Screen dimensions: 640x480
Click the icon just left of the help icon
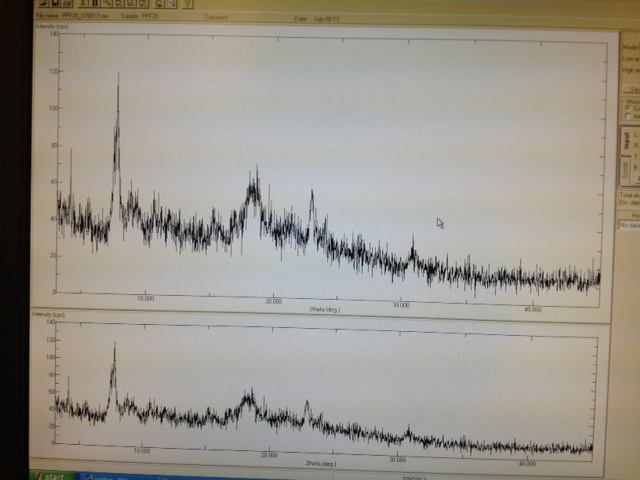click(x=172, y=4)
